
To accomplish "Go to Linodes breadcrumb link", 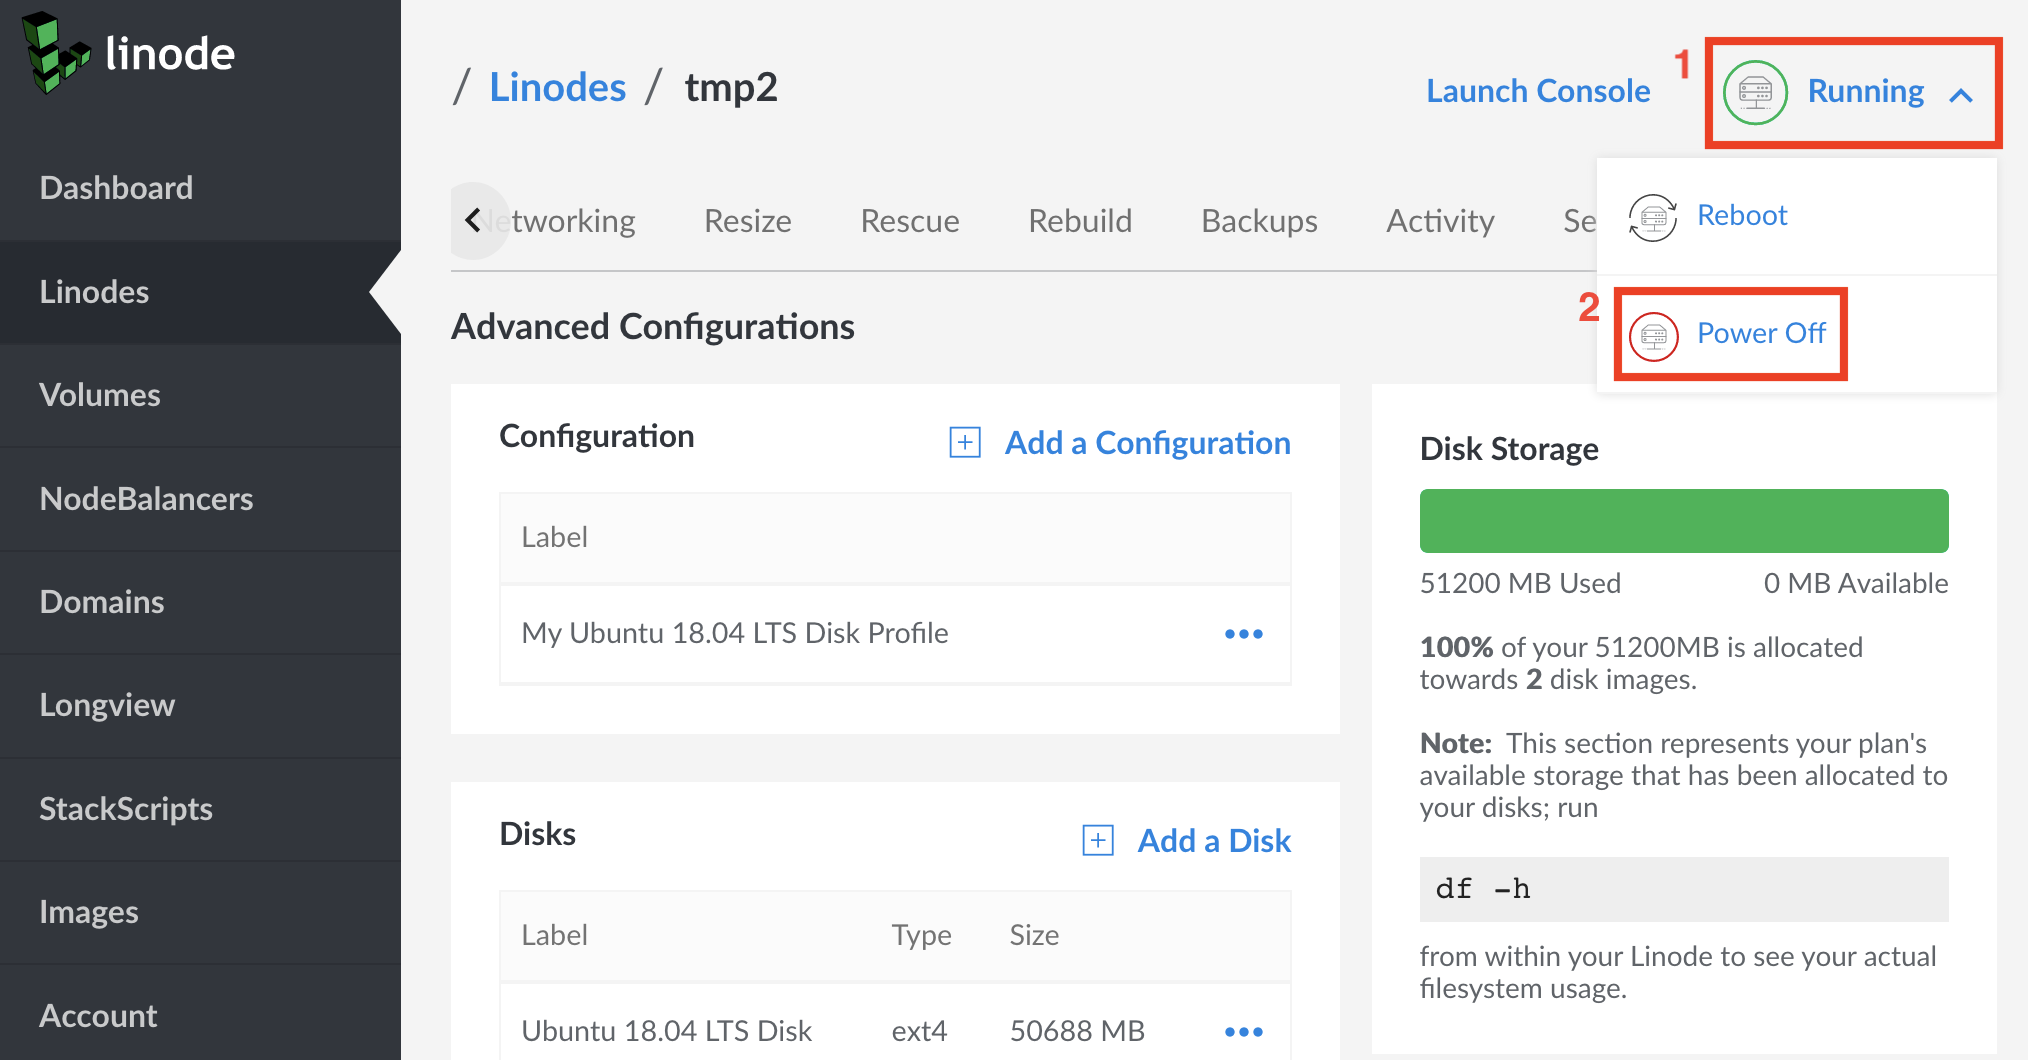I will tap(558, 88).
